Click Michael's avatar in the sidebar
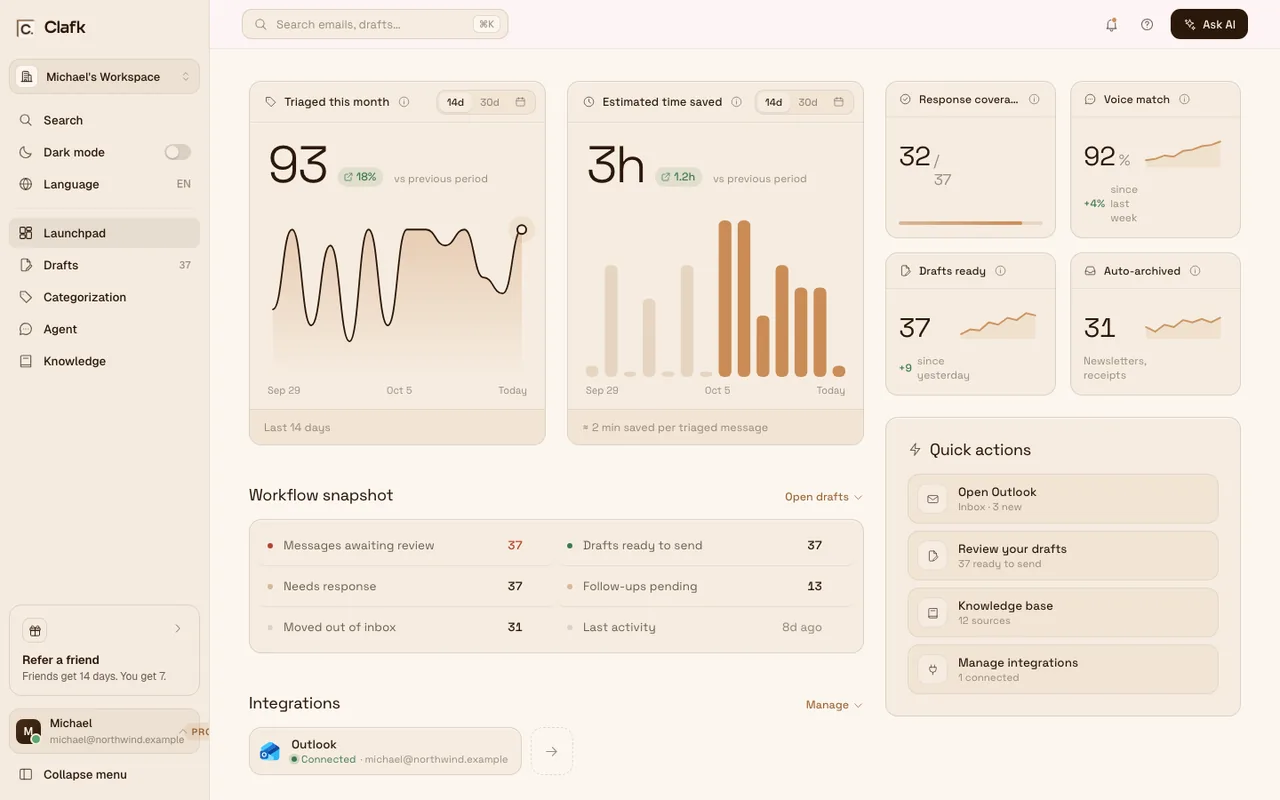Image resolution: width=1280 pixels, height=800 pixels. [29, 732]
